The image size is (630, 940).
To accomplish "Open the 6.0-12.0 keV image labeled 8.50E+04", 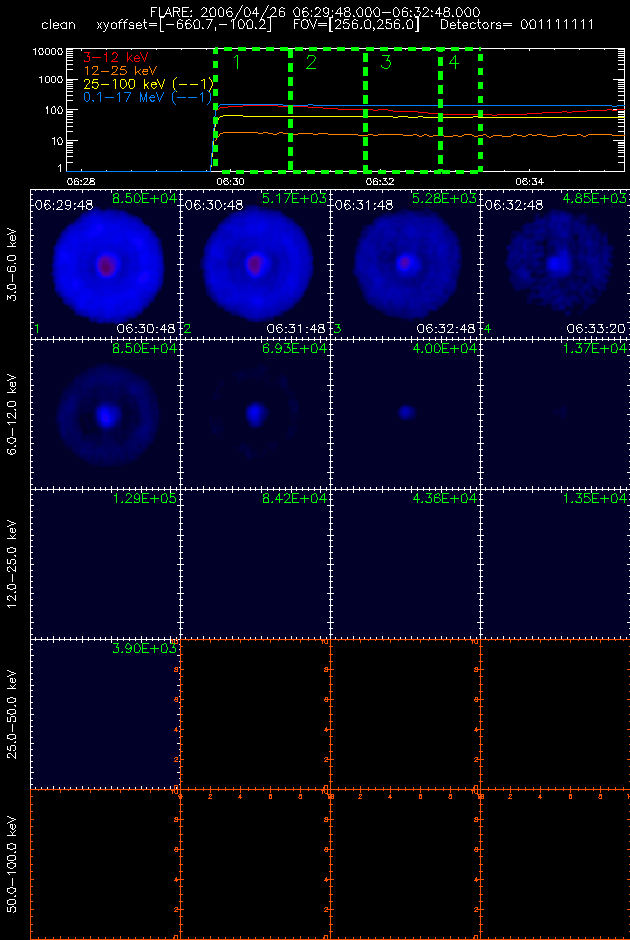I will click(x=105, y=414).
